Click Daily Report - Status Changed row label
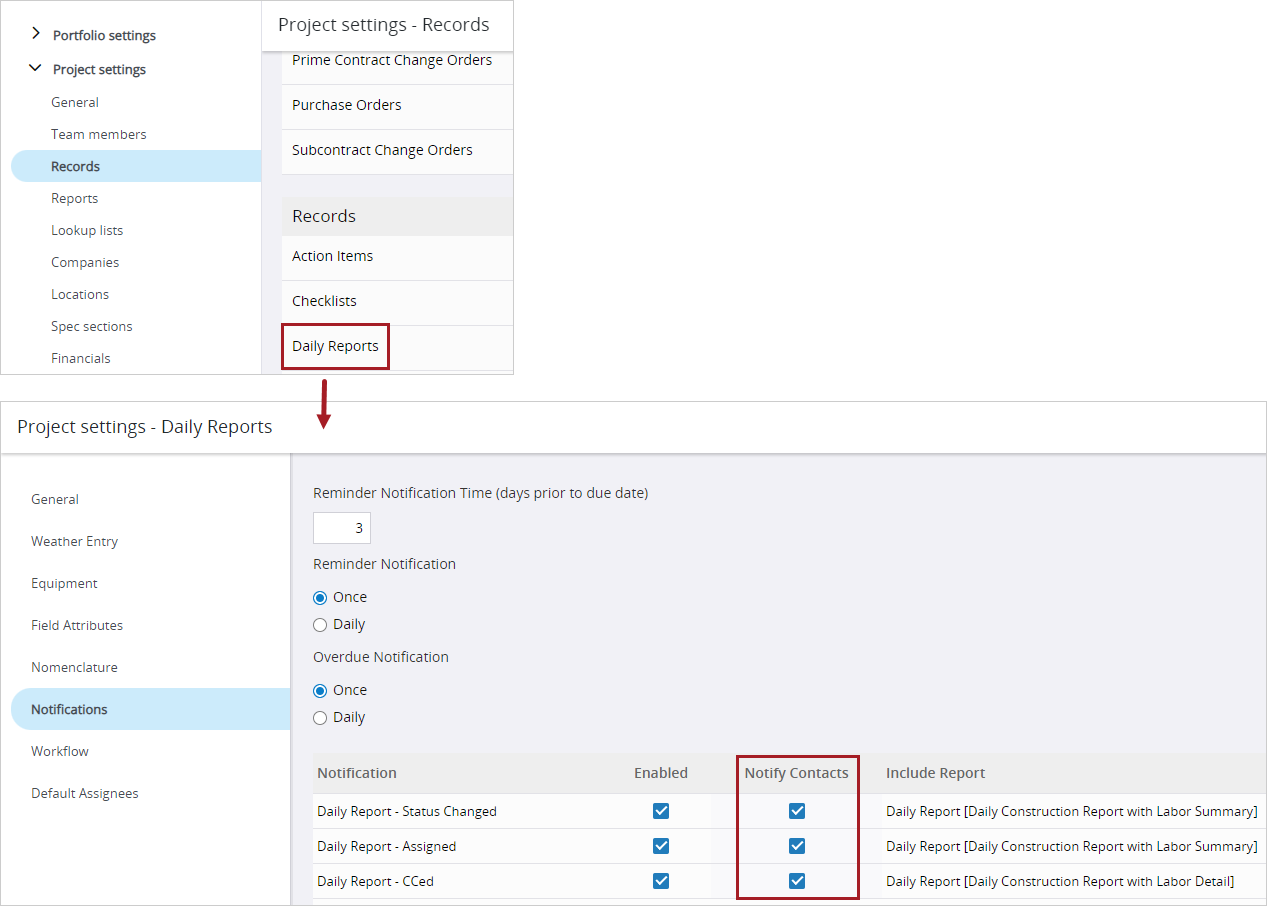Image resolution: width=1267 pixels, height=906 pixels. click(407, 811)
